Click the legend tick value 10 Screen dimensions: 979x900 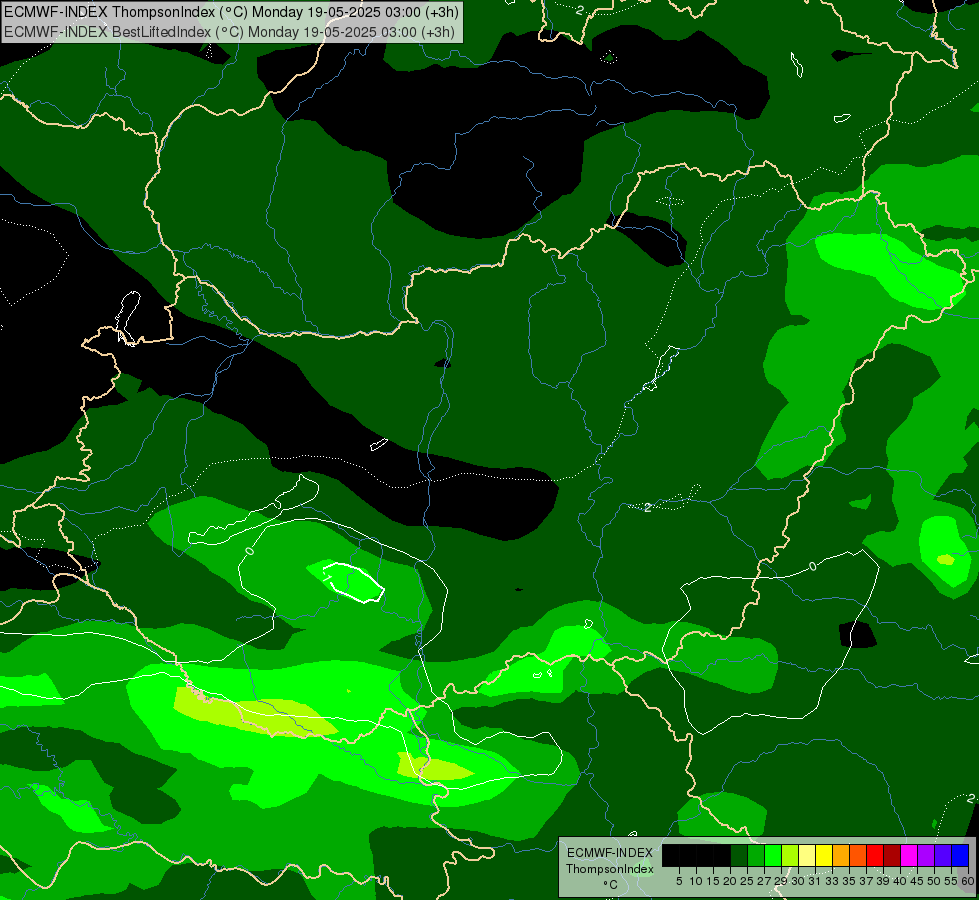tap(696, 881)
